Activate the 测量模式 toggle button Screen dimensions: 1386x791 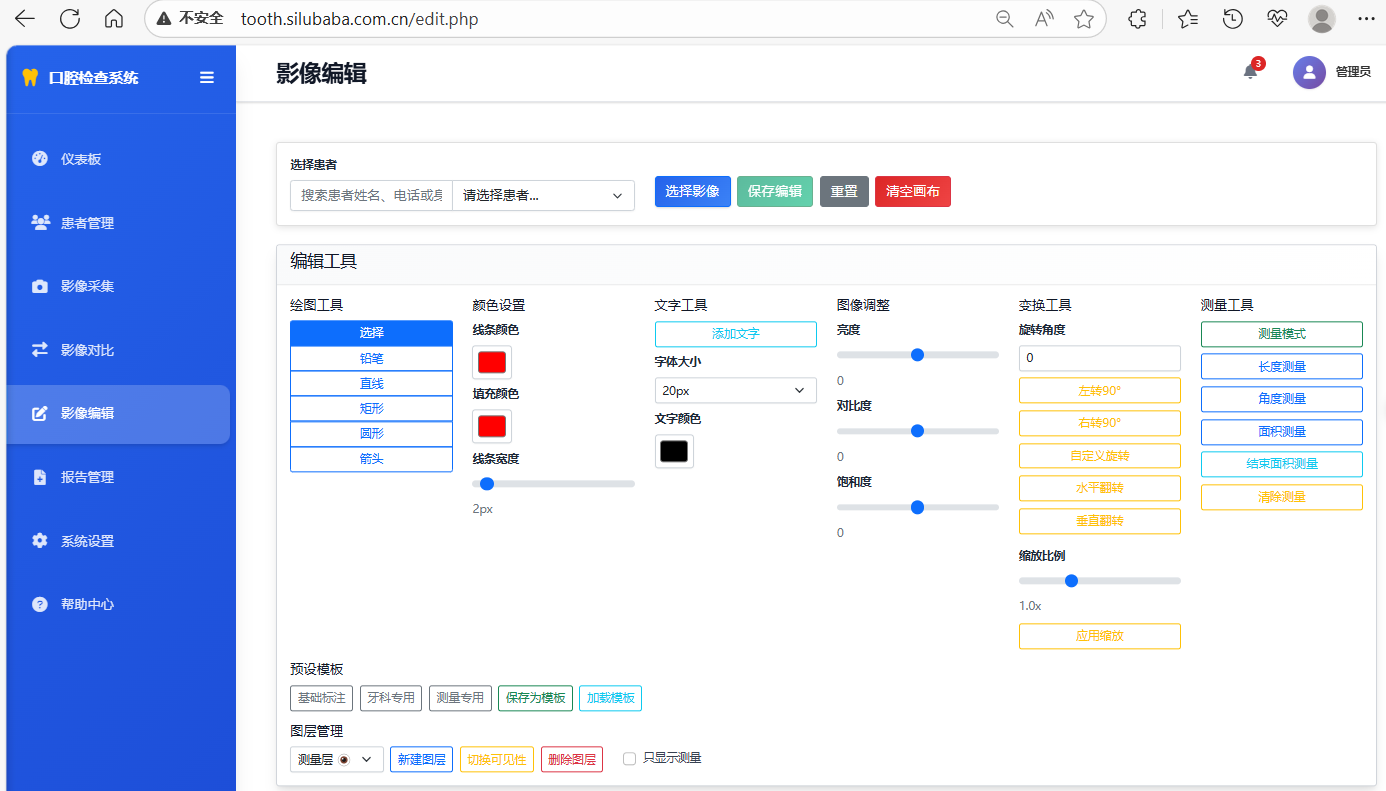1281,334
